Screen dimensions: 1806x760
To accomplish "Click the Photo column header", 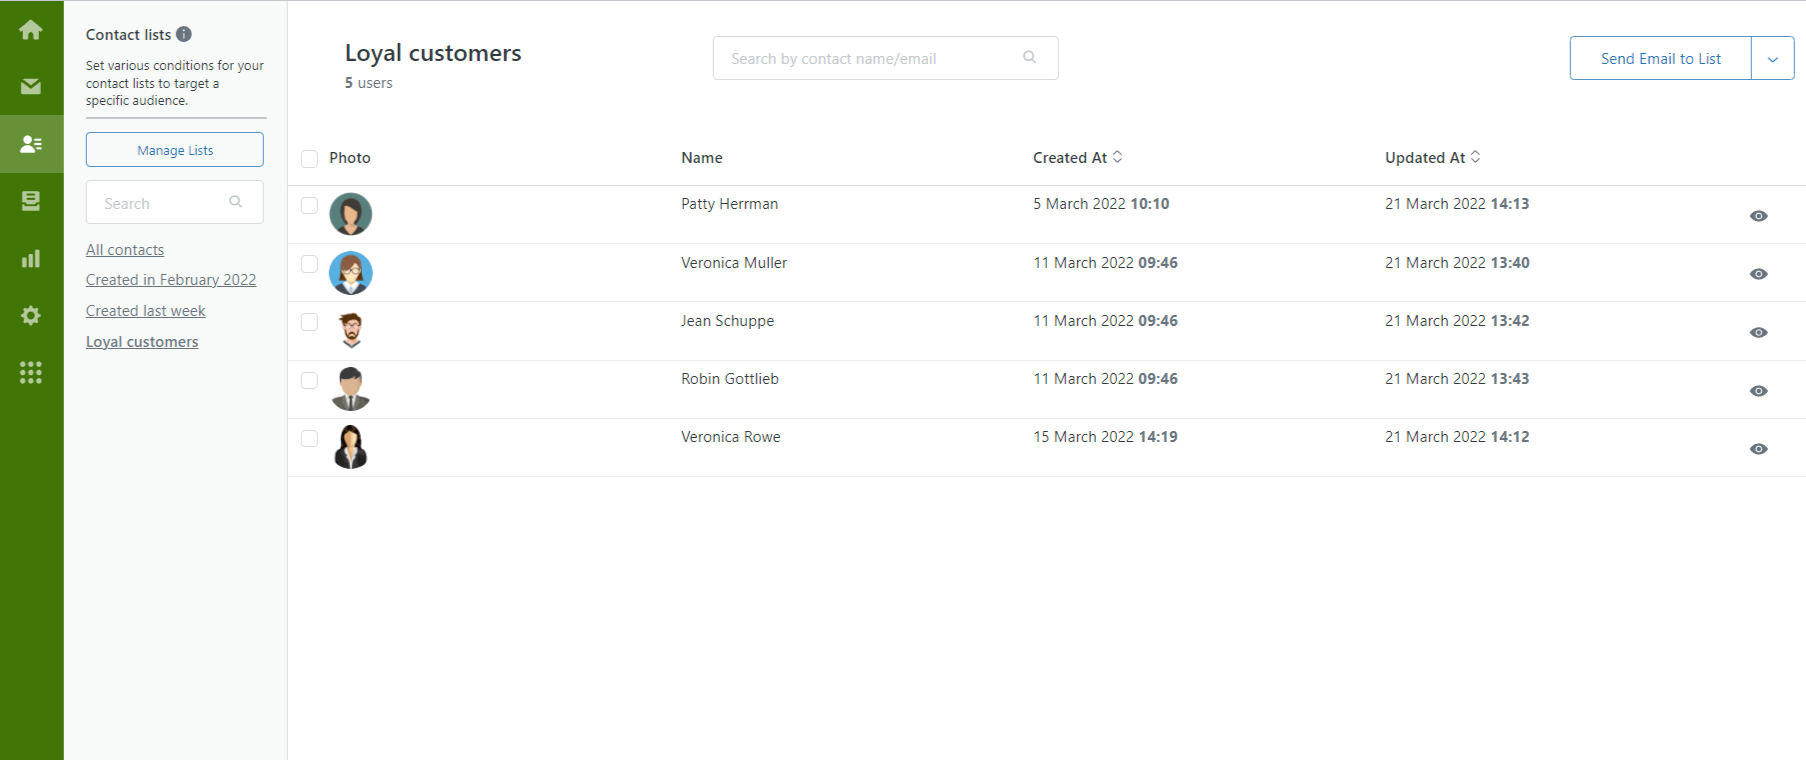I will pyautogui.click(x=350, y=158).
